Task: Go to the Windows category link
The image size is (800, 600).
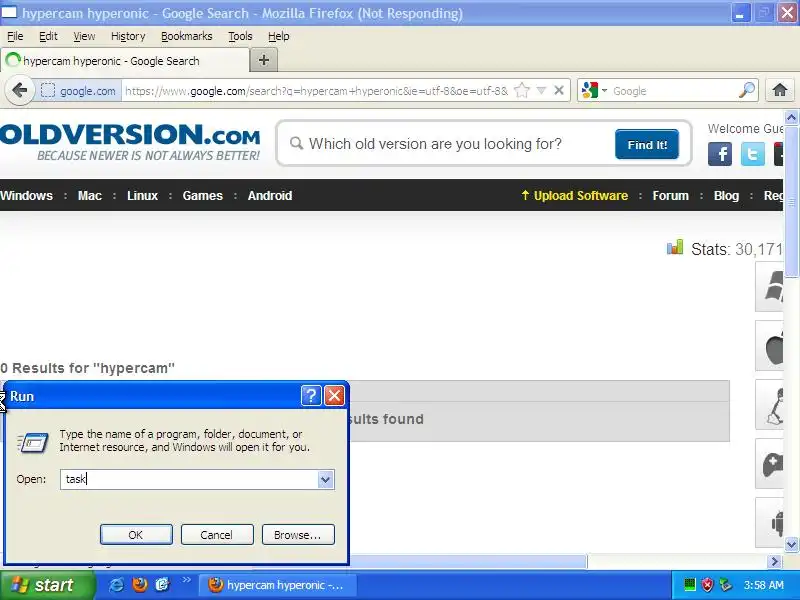Action: [x=27, y=196]
